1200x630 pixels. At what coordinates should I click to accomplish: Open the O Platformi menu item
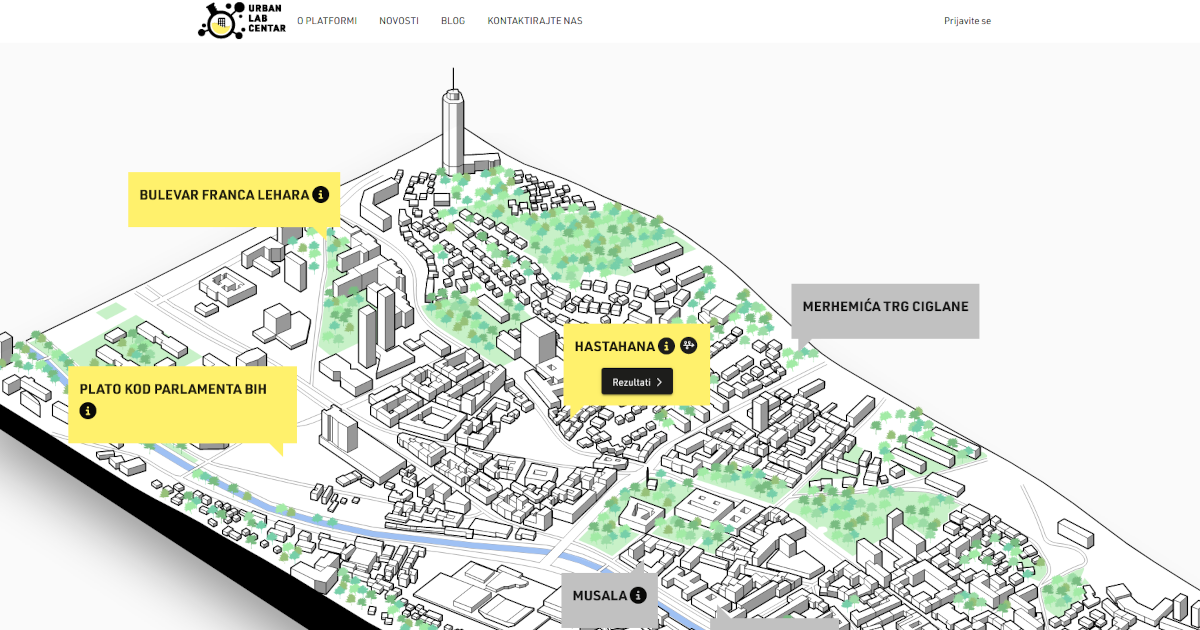[x=326, y=21]
